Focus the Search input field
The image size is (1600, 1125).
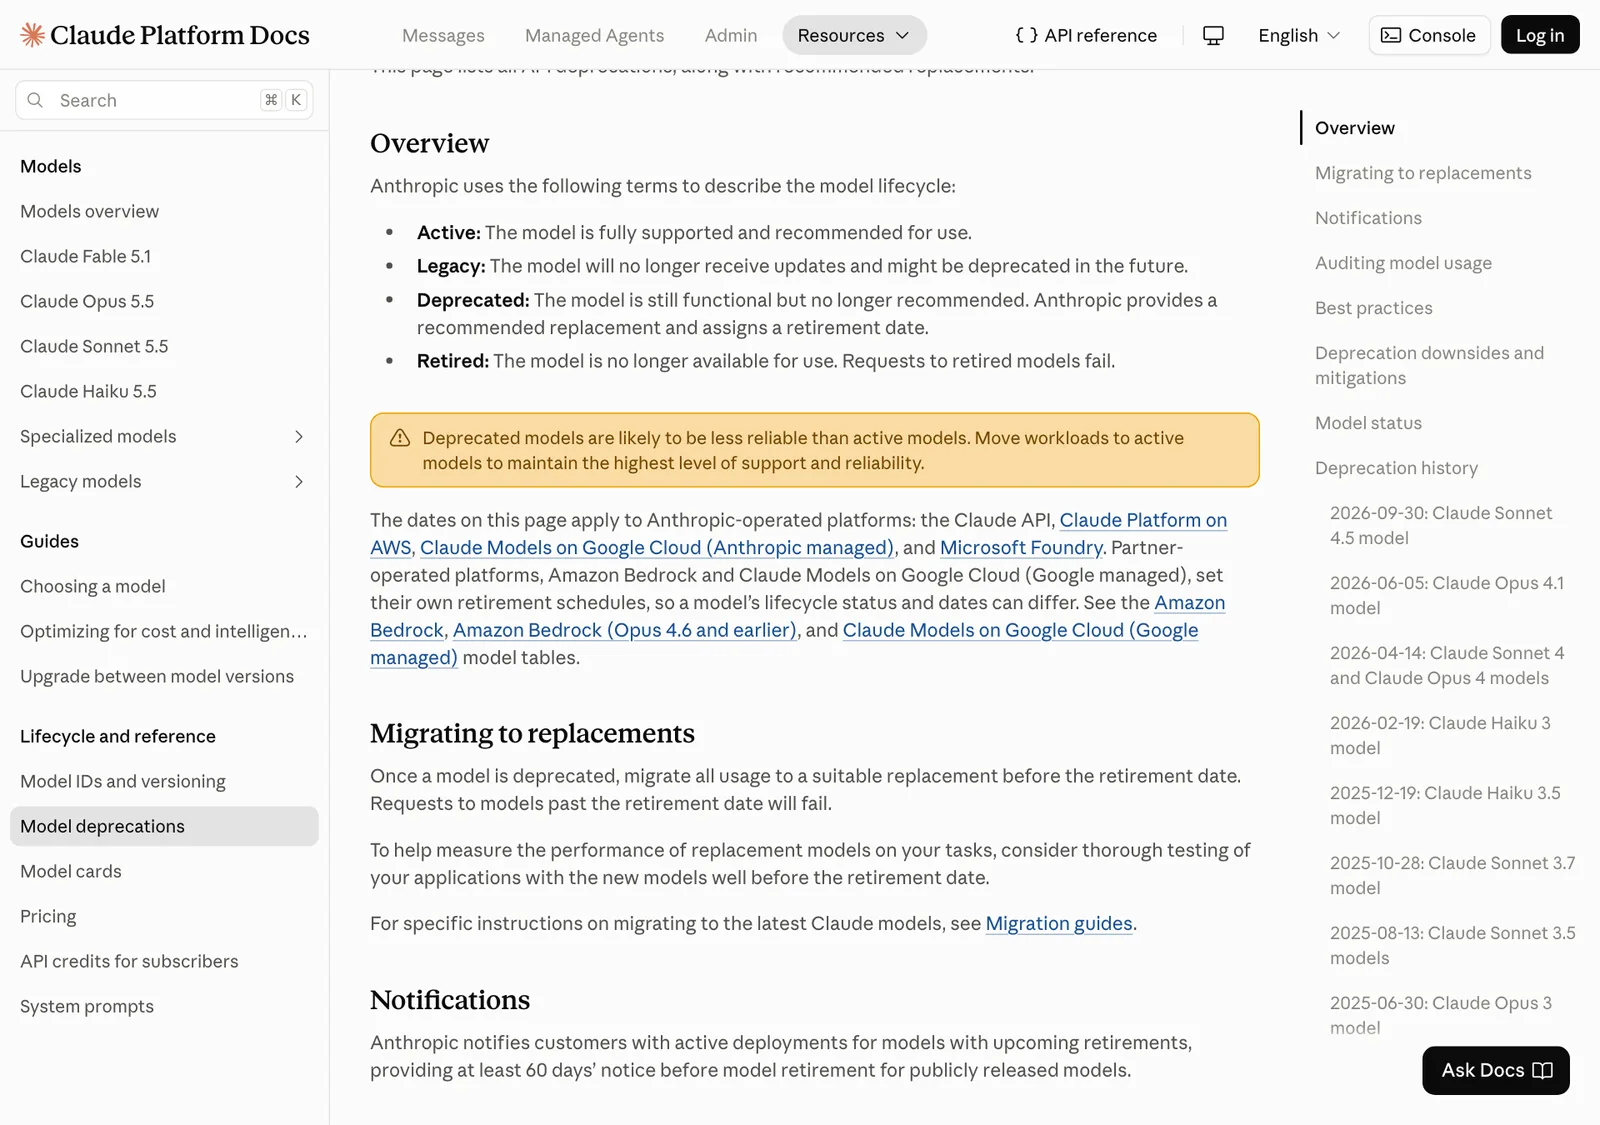[164, 100]
